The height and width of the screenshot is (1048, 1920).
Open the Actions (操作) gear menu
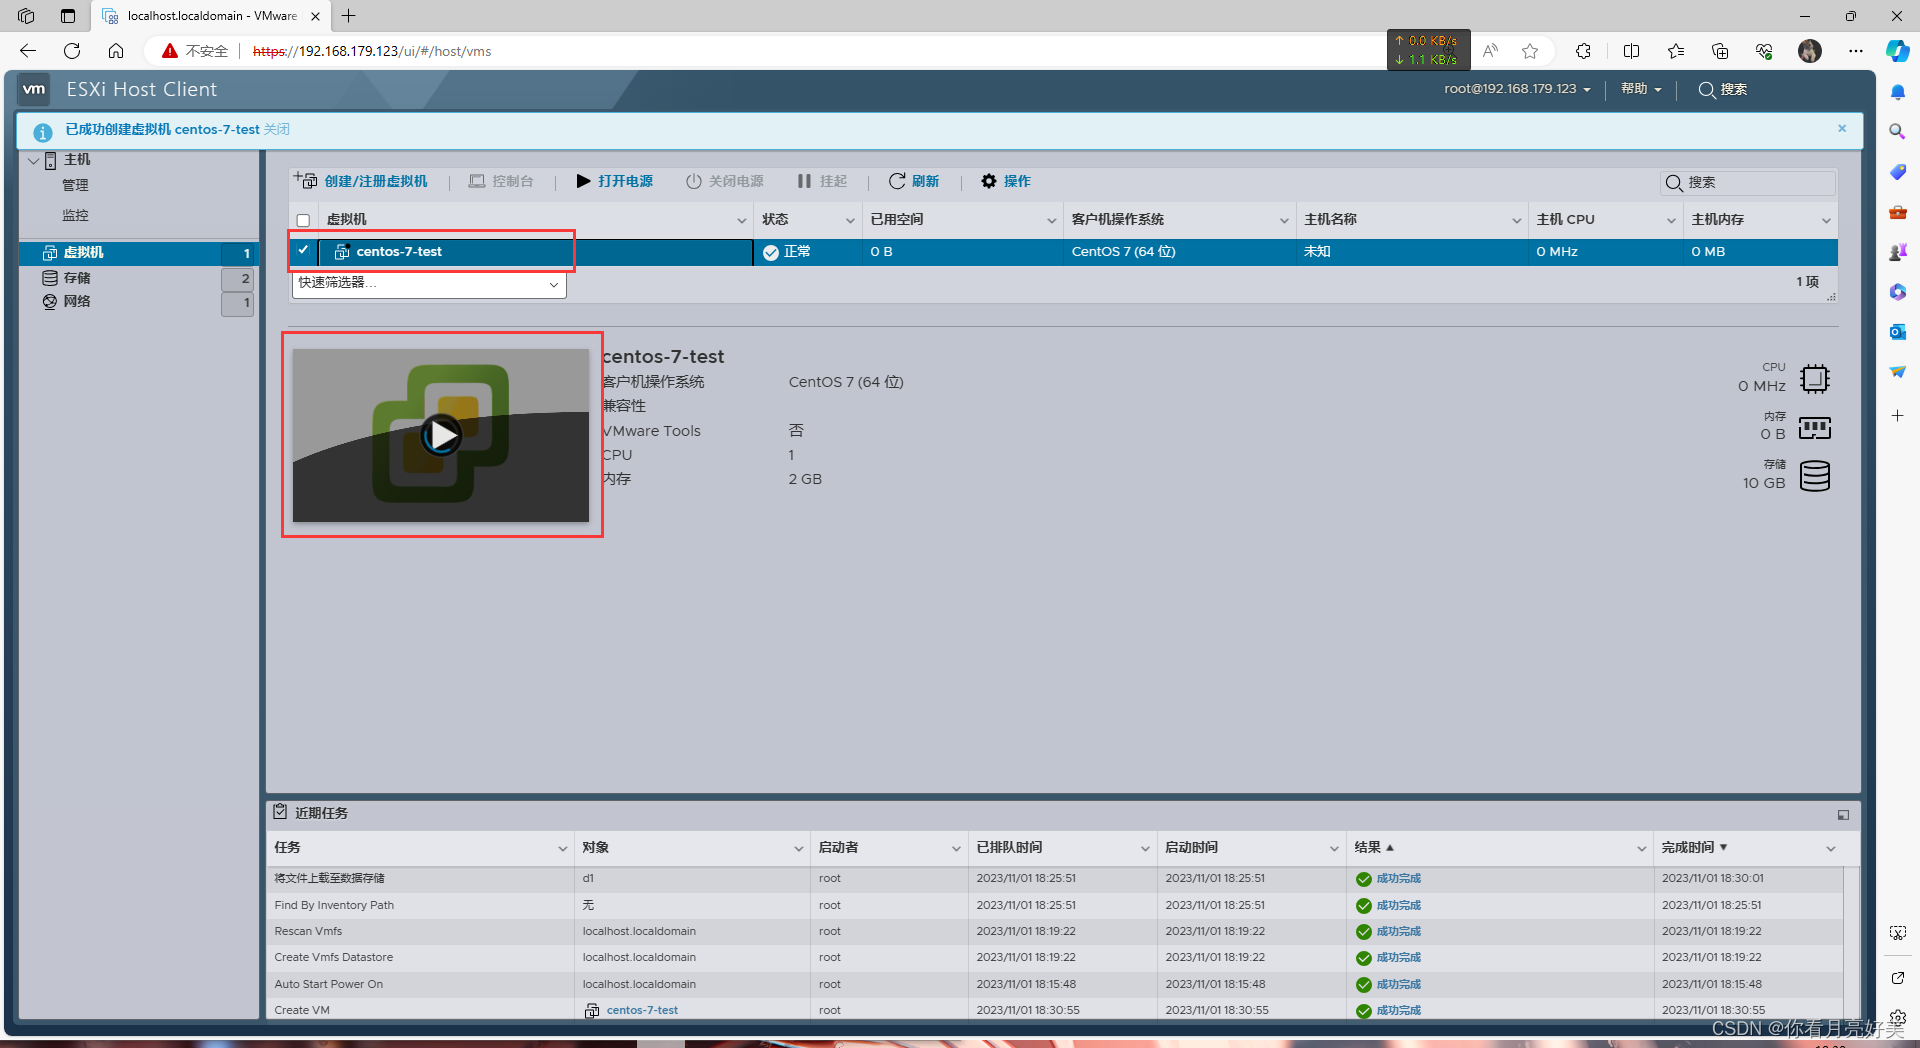[1005, 181]
